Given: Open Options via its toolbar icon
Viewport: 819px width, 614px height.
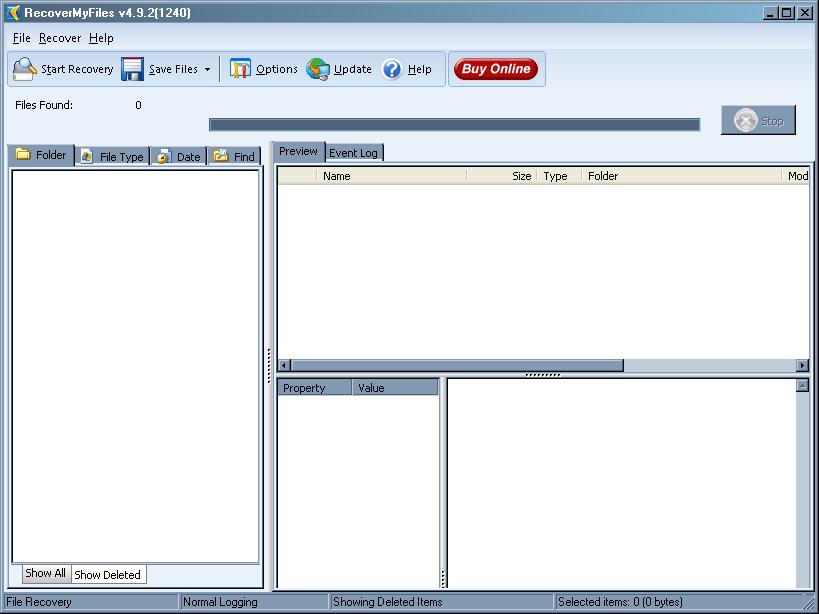Looking at the screenshot, I should coord(241,69).
